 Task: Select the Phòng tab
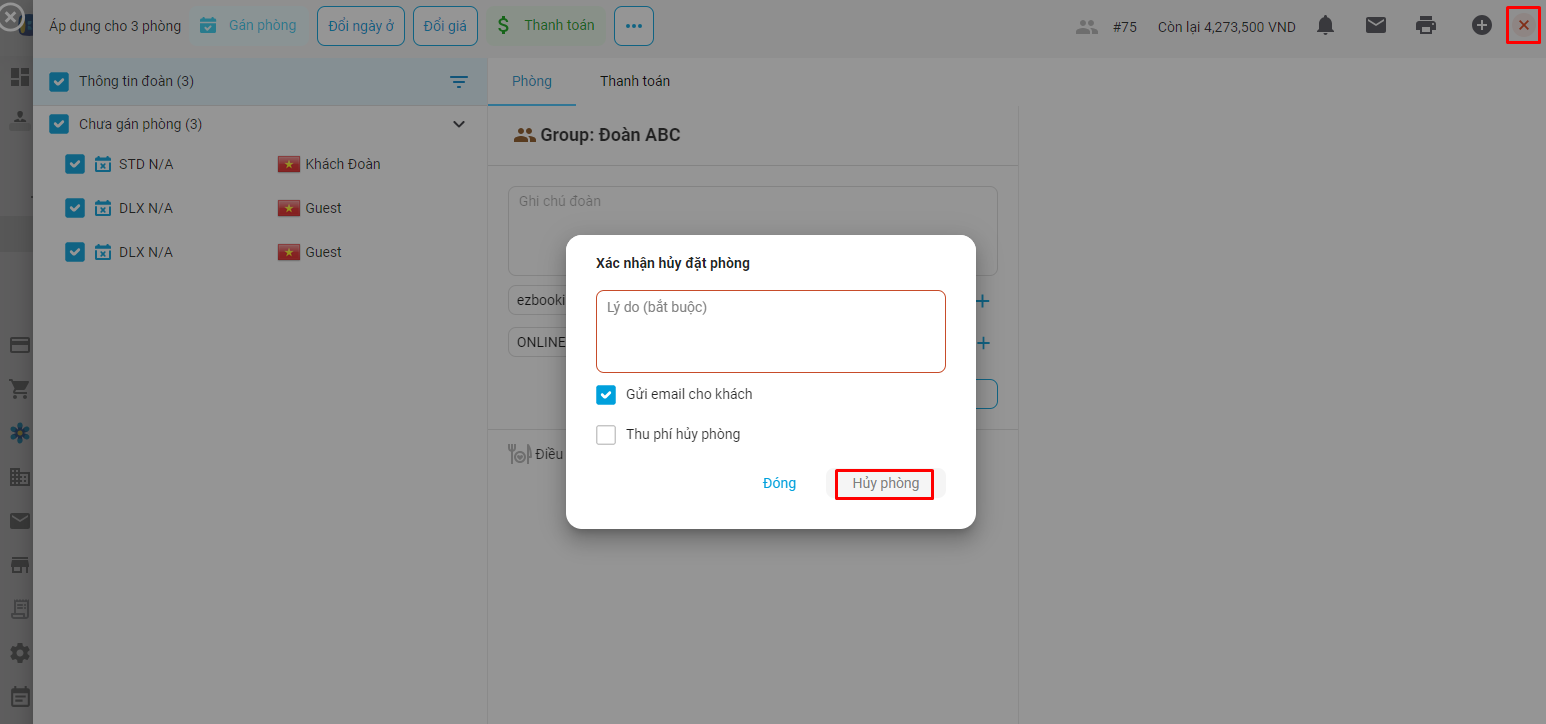click(532, 81)
